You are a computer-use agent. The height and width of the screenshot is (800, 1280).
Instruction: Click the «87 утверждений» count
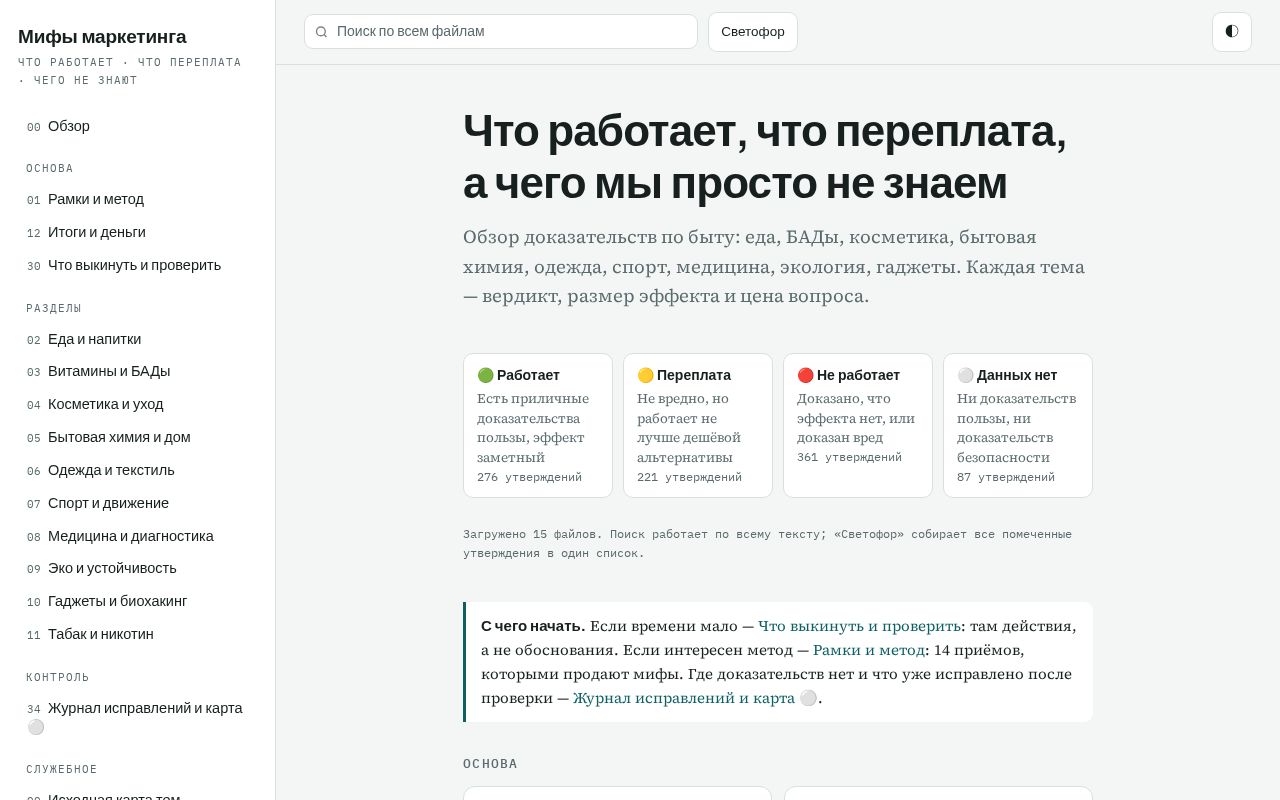click(1006, 478)
